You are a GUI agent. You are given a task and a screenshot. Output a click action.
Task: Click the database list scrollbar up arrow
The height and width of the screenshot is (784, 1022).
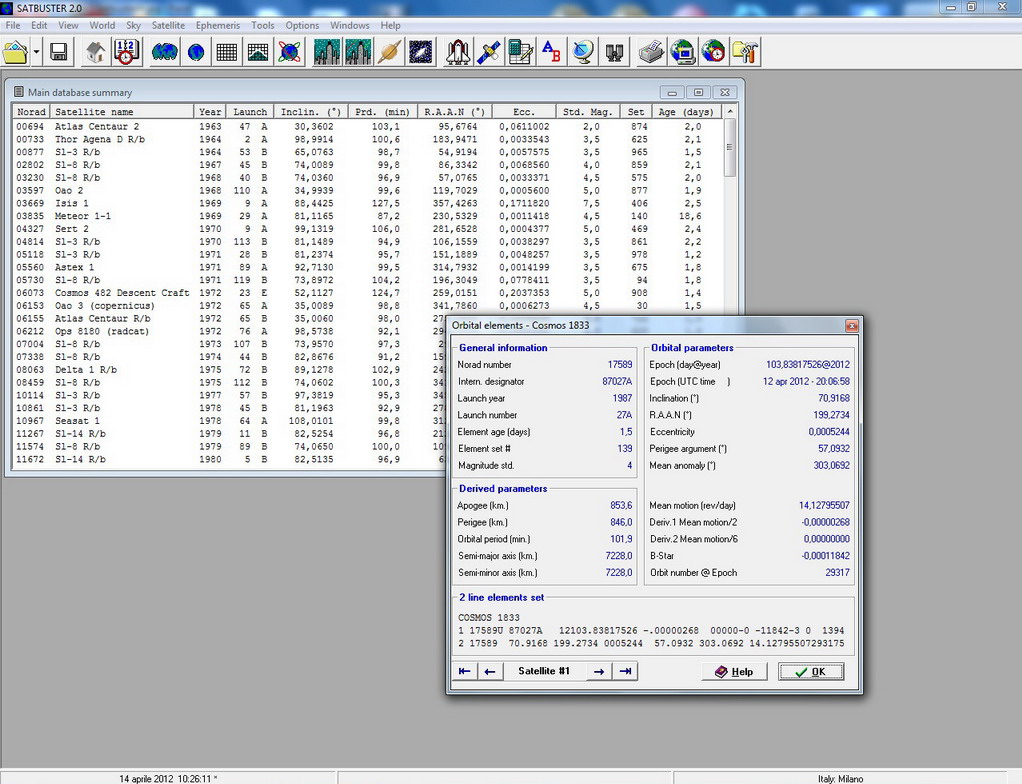(x=730, y=111)
